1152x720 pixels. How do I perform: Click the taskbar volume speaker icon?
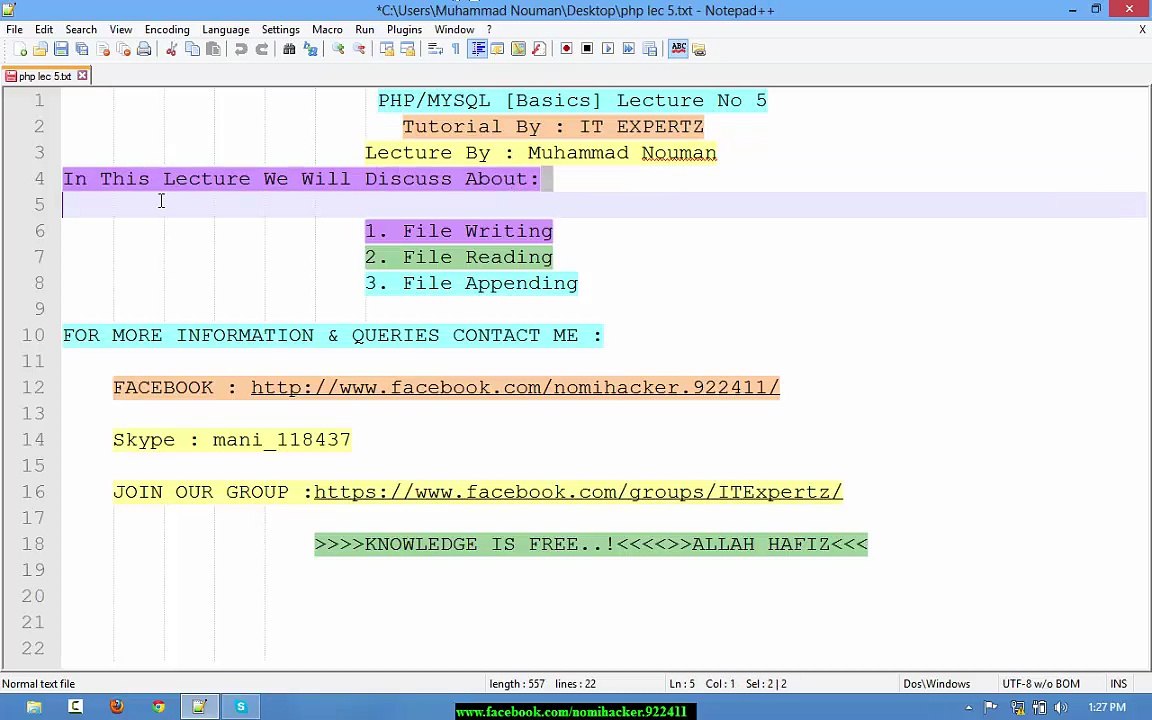(1061, 708)
